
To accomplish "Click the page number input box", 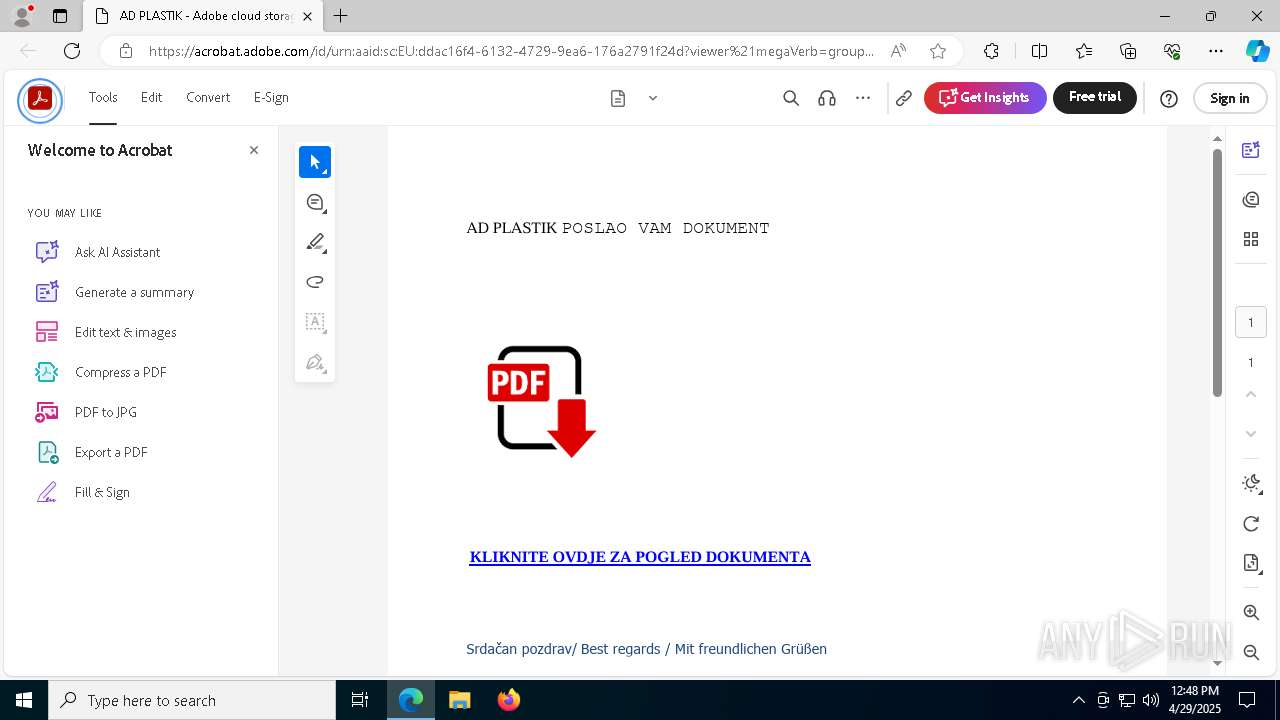I will 1251,323.
